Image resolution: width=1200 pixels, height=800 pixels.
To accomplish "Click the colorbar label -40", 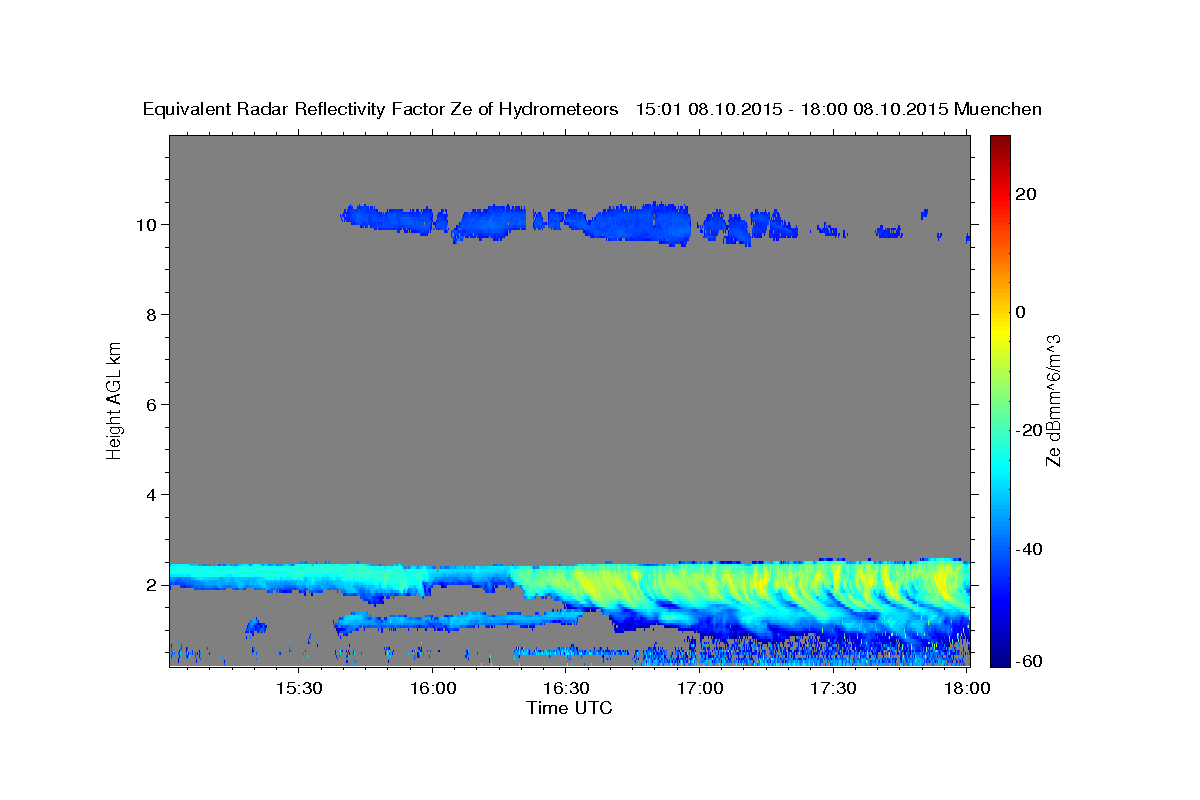I will point(1030,549).
